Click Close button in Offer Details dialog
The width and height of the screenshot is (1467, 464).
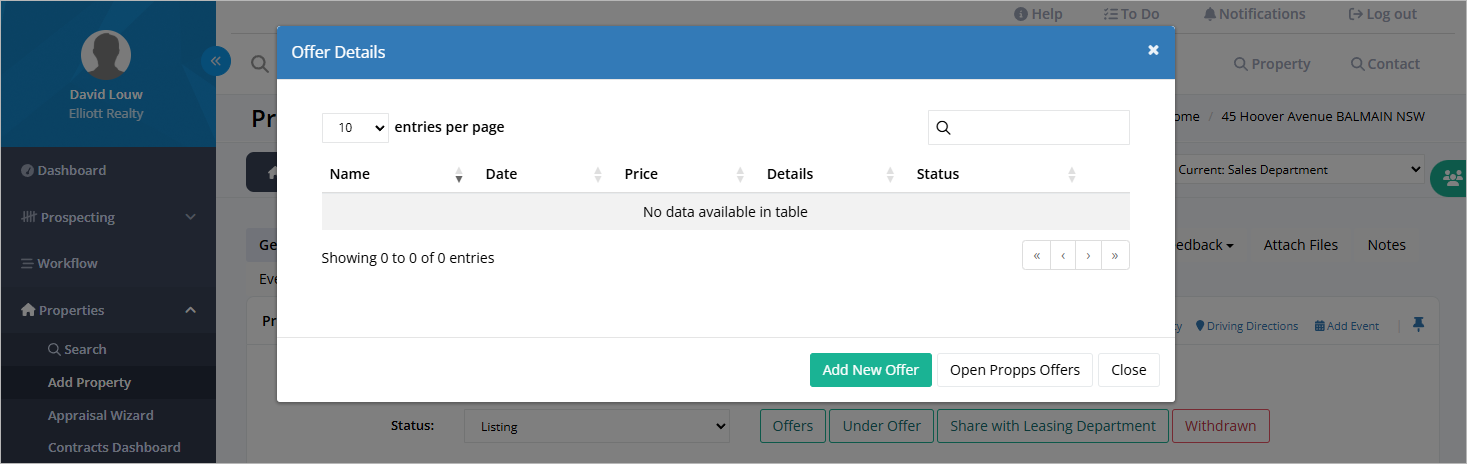1129,370
